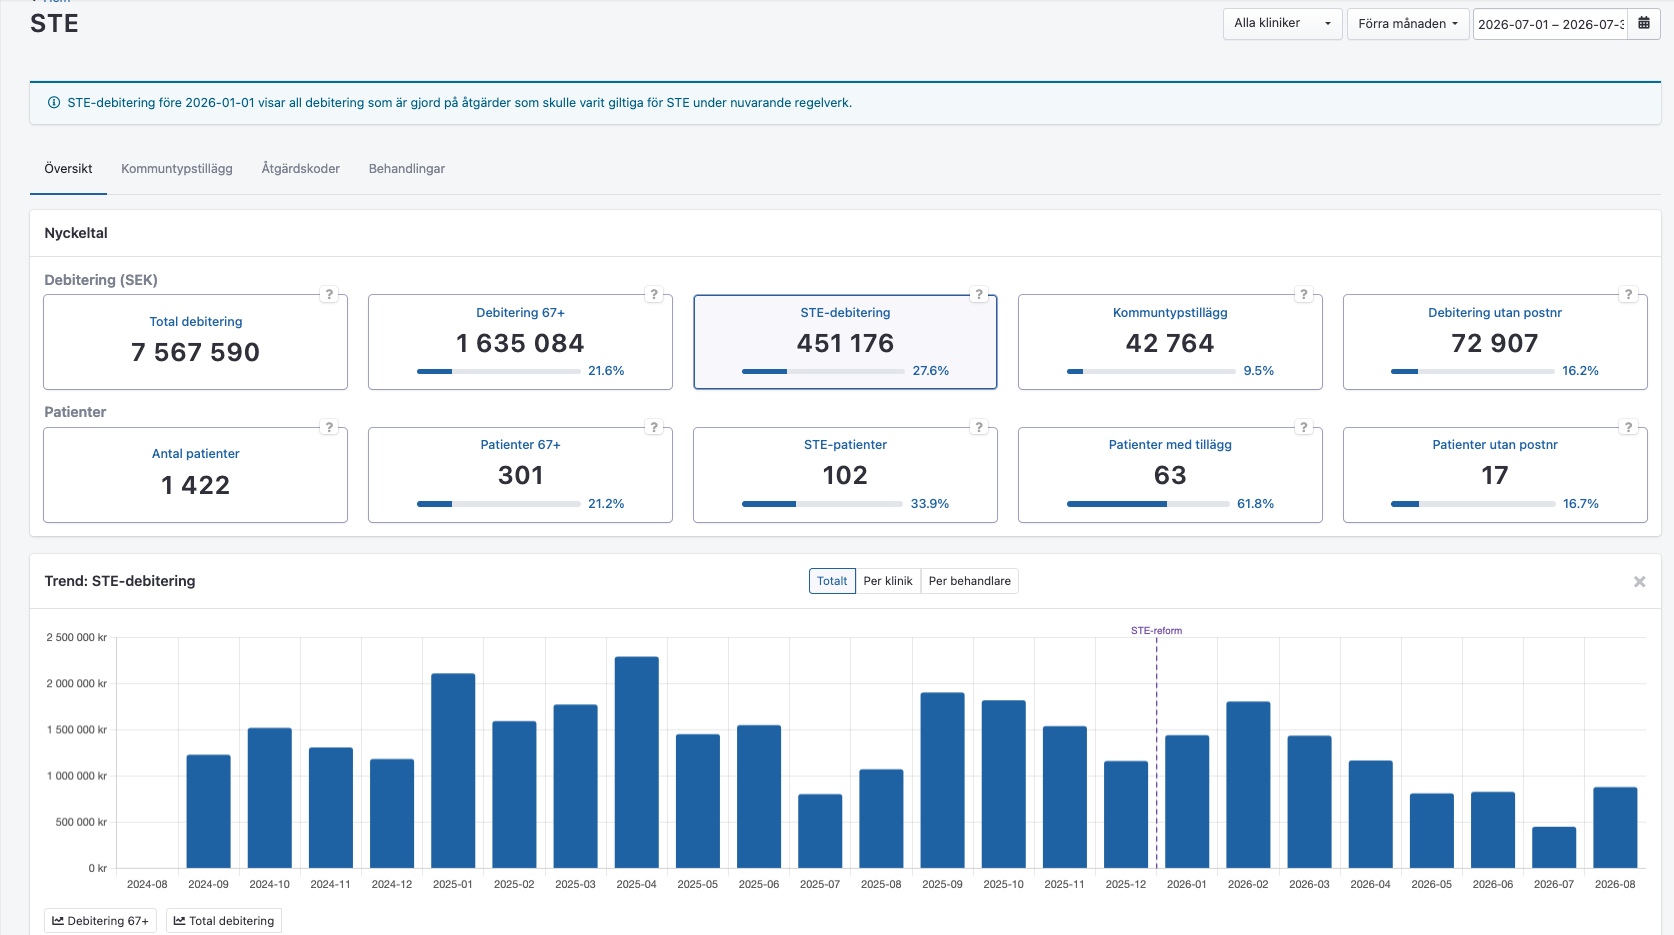Select the Antal patienter 1 422 card
Viewport: 1674px width, 935px height.
tap(195, 475)
